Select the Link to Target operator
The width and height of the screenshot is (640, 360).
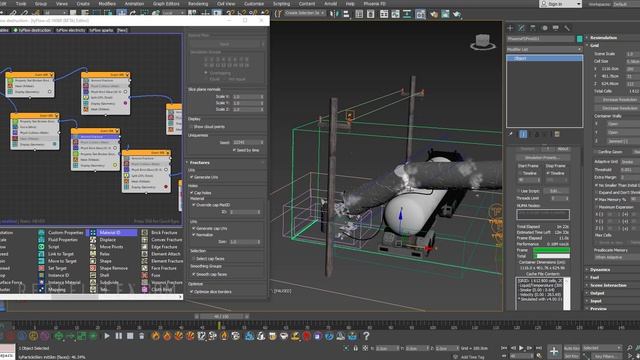coord(62,254)
